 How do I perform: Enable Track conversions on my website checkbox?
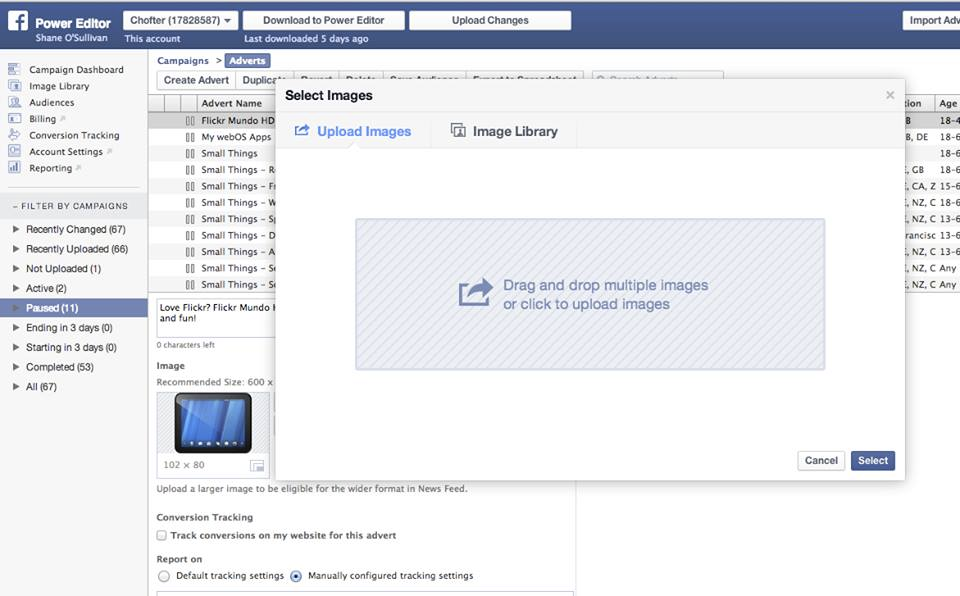(x=162, y=535)
